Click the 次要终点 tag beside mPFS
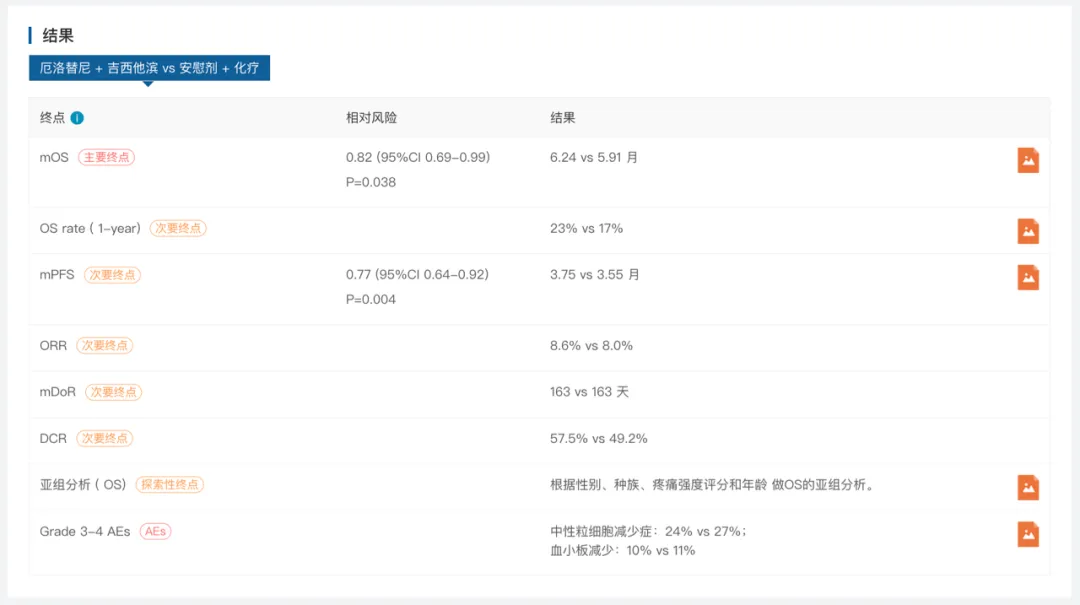 [x=112, y=275]
